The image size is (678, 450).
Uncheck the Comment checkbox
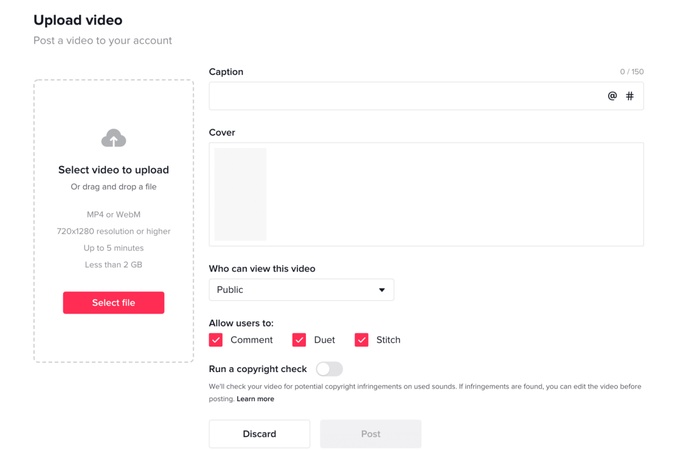click(216, 340)
